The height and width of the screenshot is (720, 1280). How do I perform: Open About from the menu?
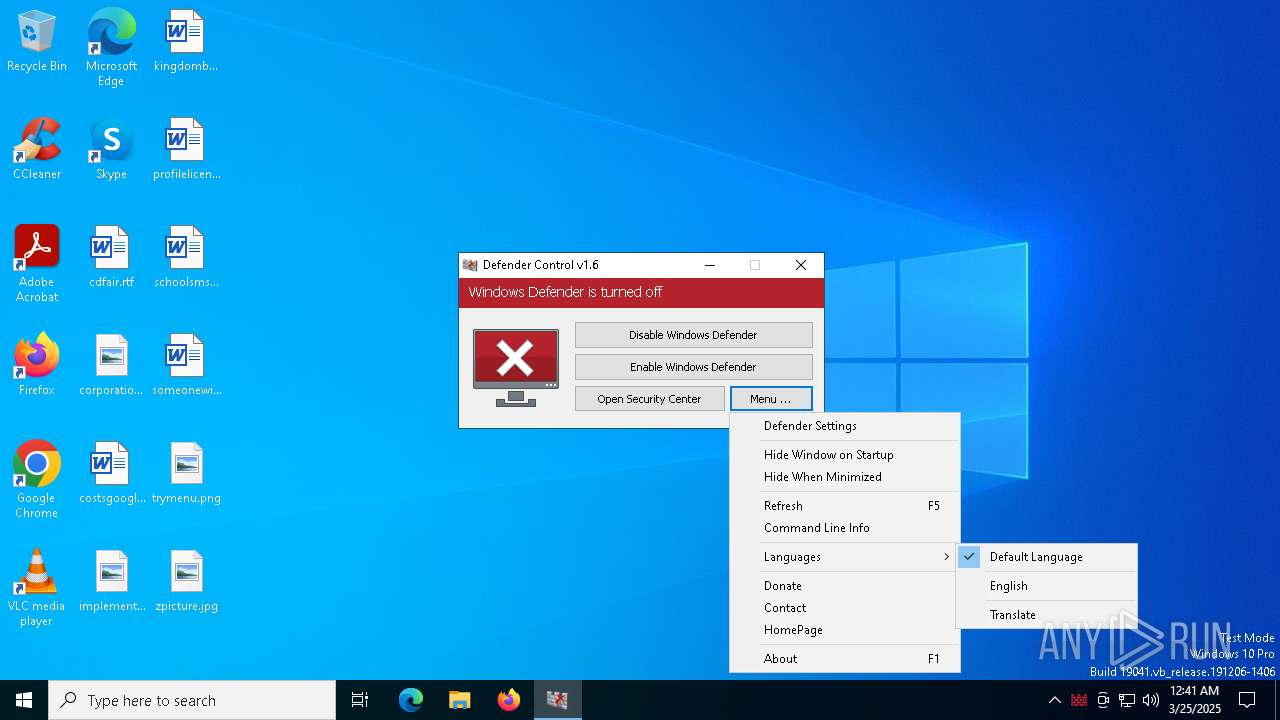pyautogui.click(x=845, y=659)
